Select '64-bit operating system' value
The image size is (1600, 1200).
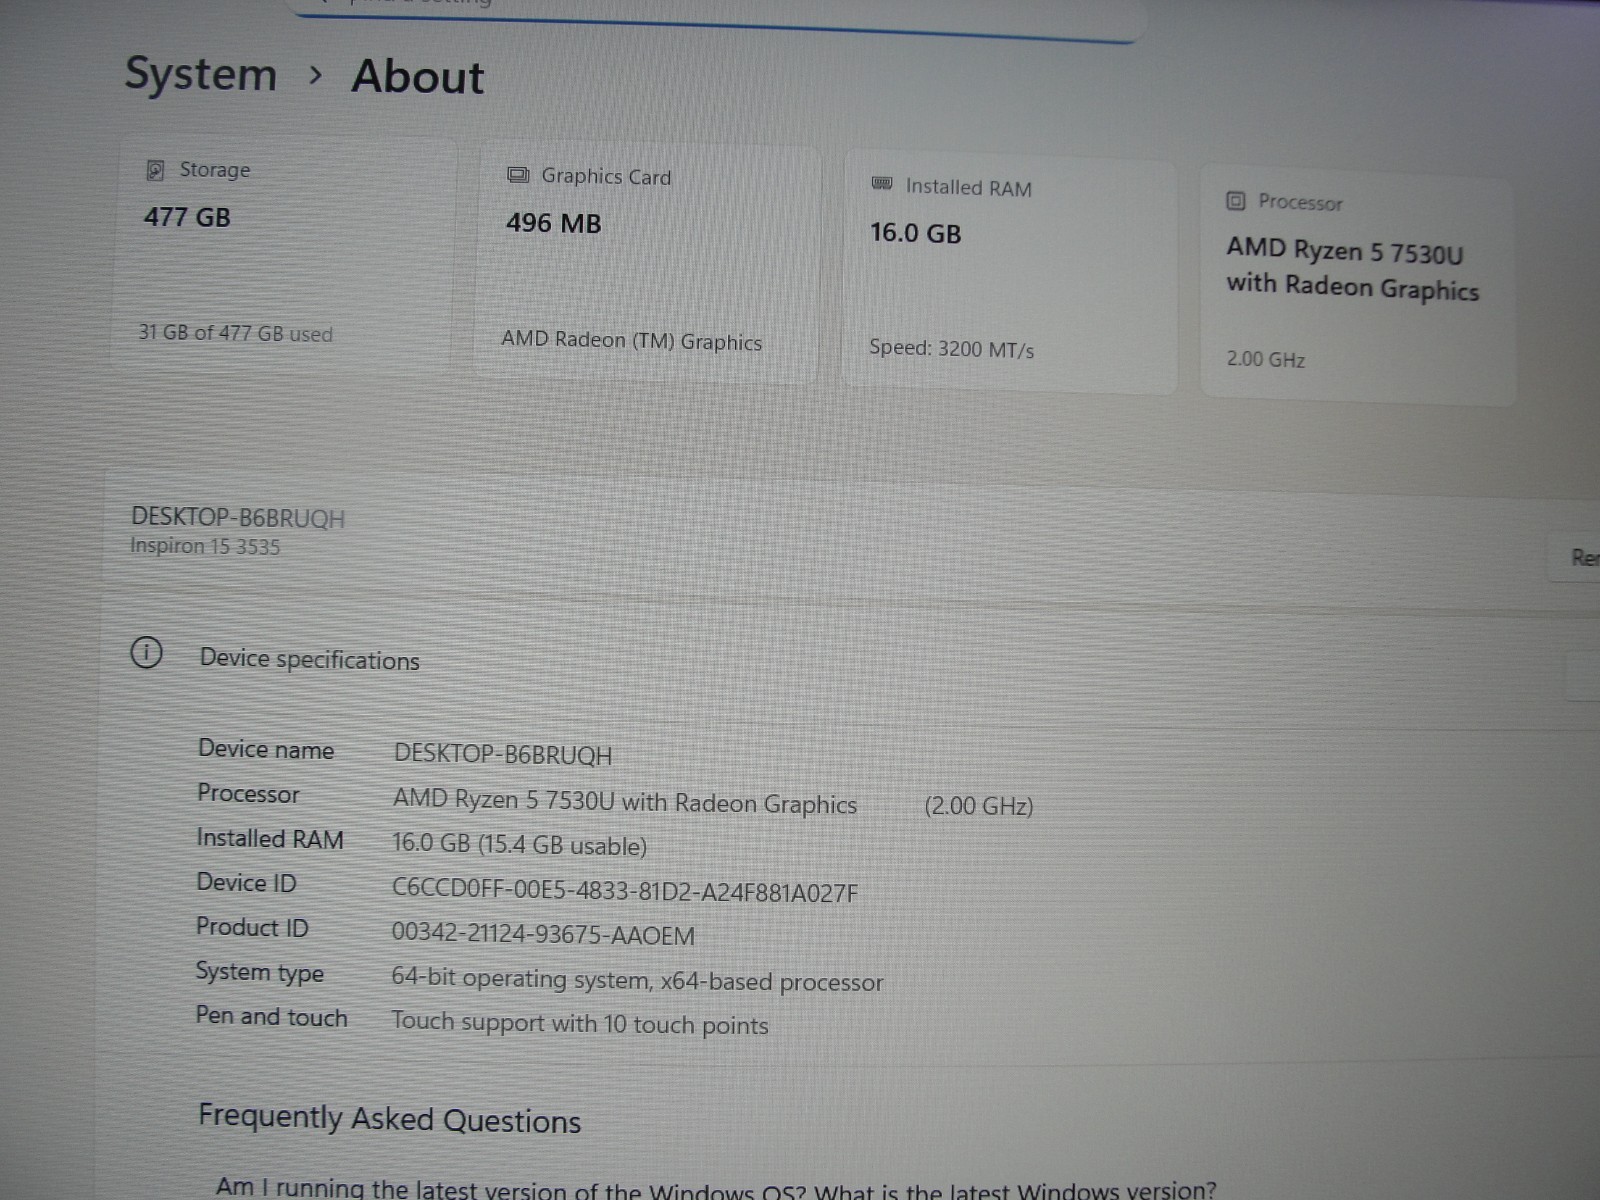point(637,980)
